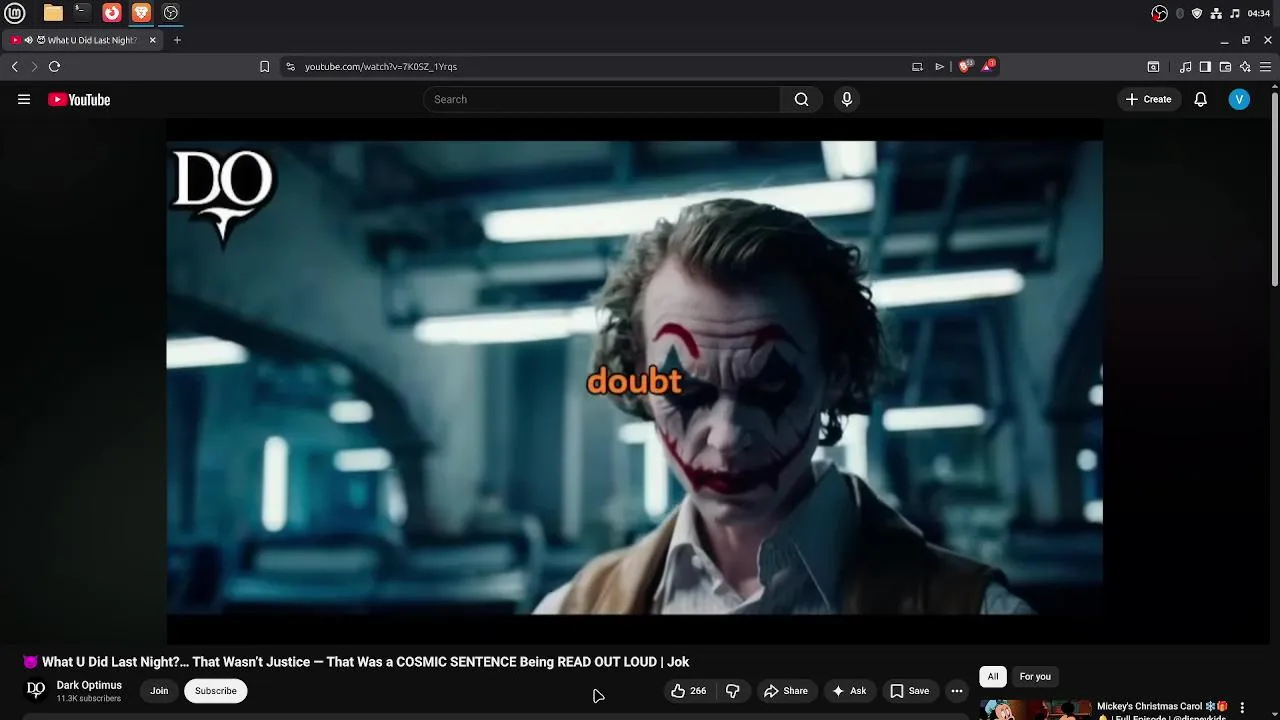Viewport: 1280px width, 720px height.
Task: Subscribe to Dark Optimus
Action: pyautogui.click(x=216, y=691)
